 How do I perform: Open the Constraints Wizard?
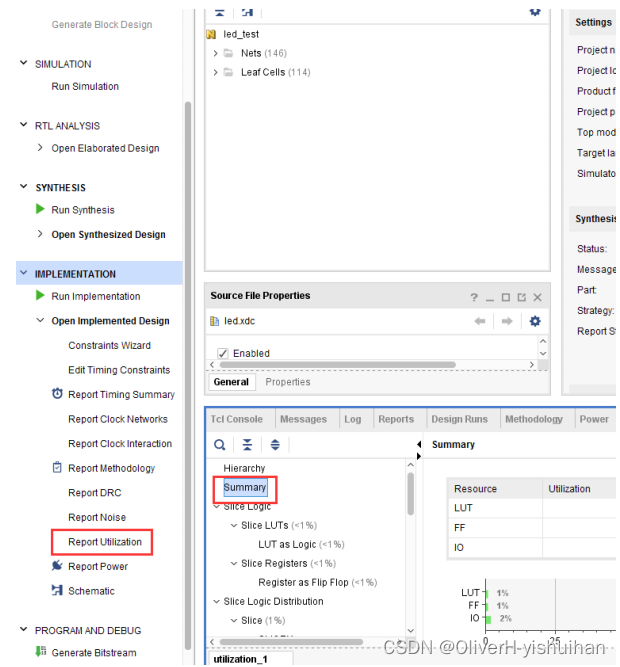(x=109, y=345)
